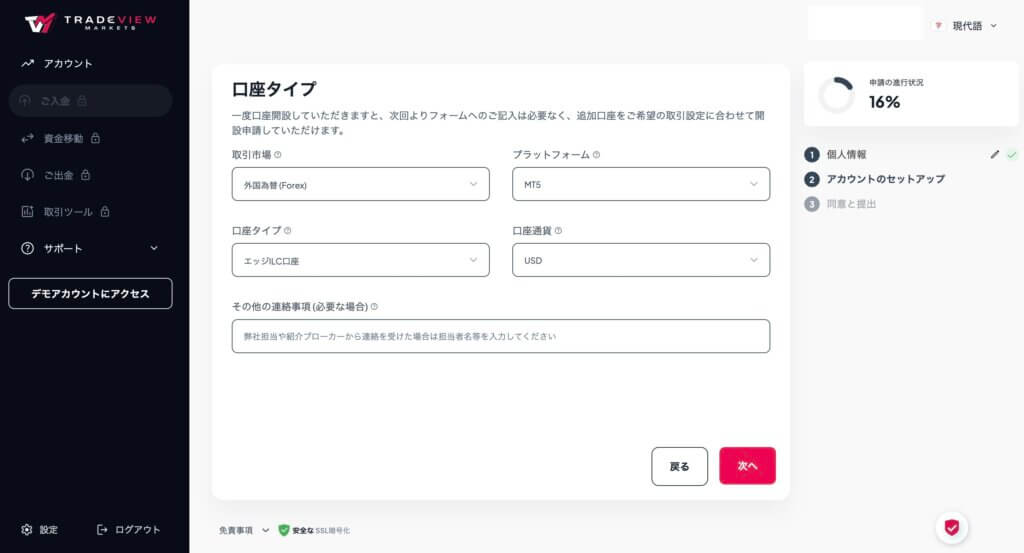This screenshot has height=553, width=1024.
Task: Click the 口座タイプ page heading
Action: click(x=274, y=89)
